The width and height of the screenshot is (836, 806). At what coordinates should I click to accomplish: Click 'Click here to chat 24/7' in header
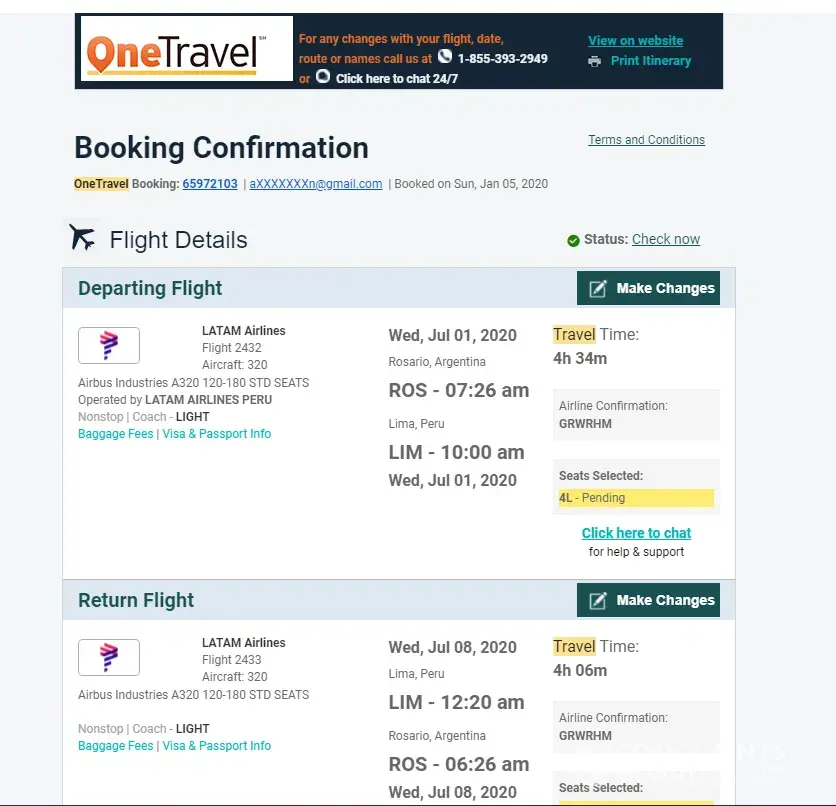click(x=397, y=78)
